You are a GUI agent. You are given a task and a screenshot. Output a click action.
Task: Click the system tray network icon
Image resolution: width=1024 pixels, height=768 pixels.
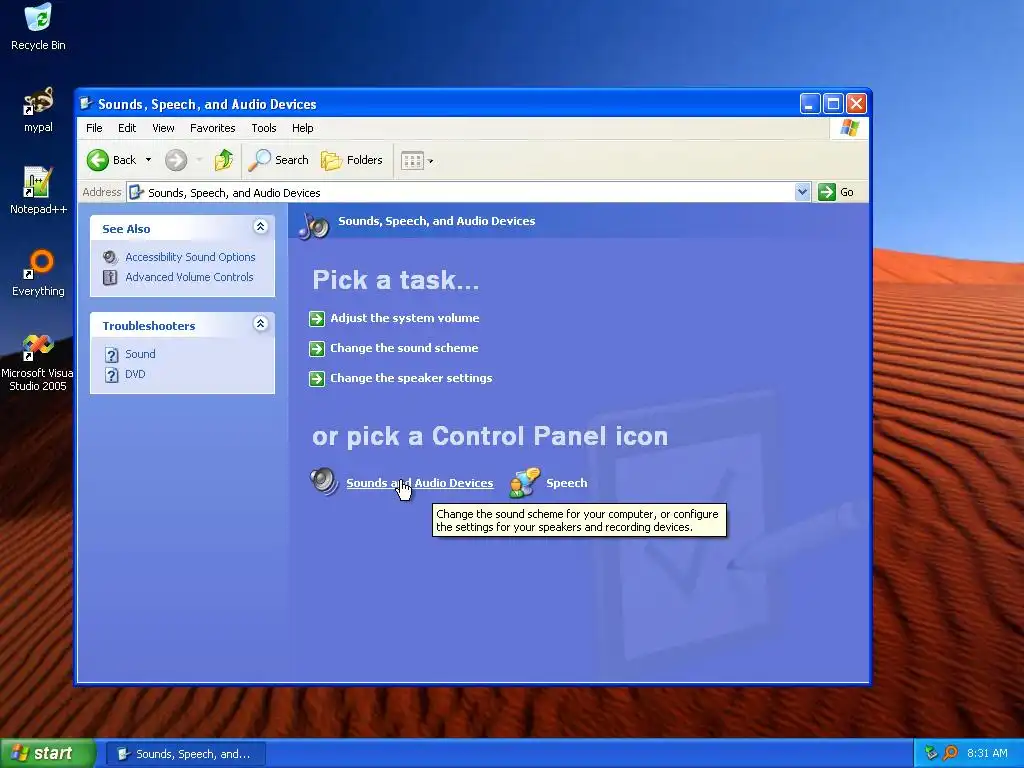click(x=931, y=753)
